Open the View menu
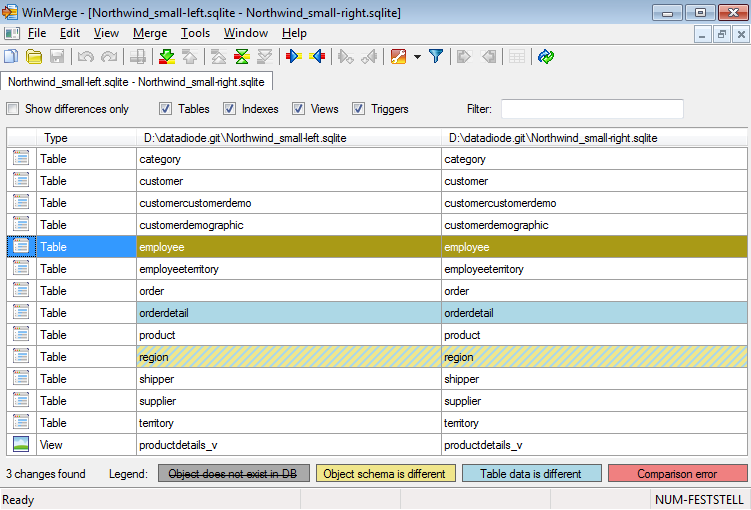This screenshot has width=751, height=510. [x=106, y=33]
